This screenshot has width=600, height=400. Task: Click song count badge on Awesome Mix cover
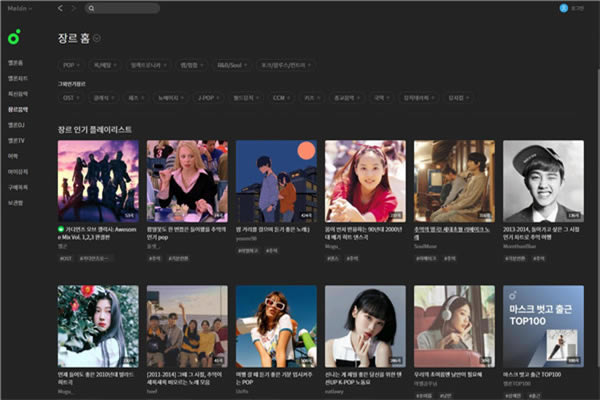[x=129, y=215]
